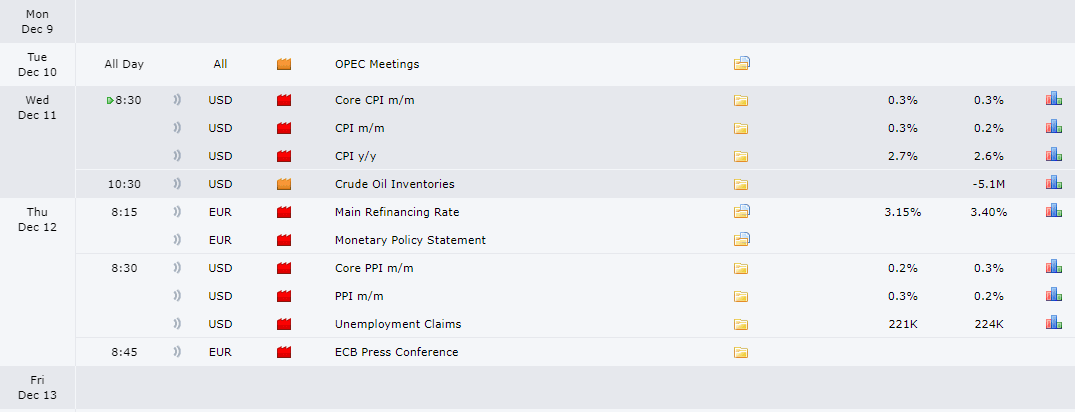Screen dimensions: 1075x412
Task: Open detail folder for OPEC Meetings
Action: coord(741,64)
